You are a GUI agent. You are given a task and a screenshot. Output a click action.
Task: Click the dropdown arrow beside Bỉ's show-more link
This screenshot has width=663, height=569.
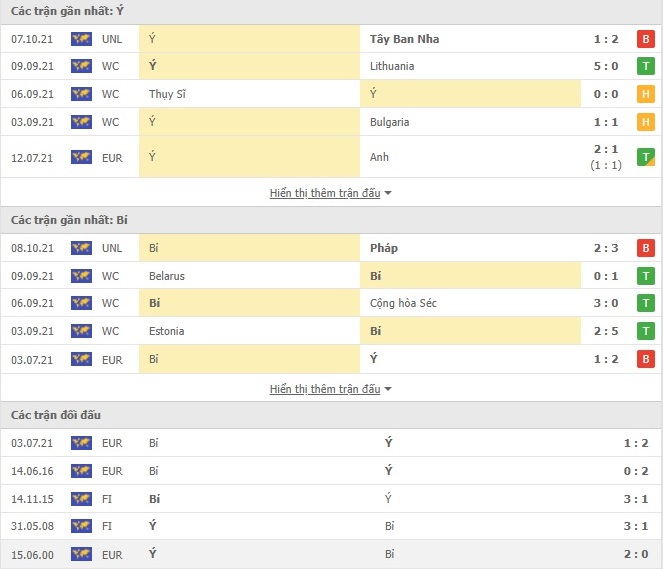388,389
